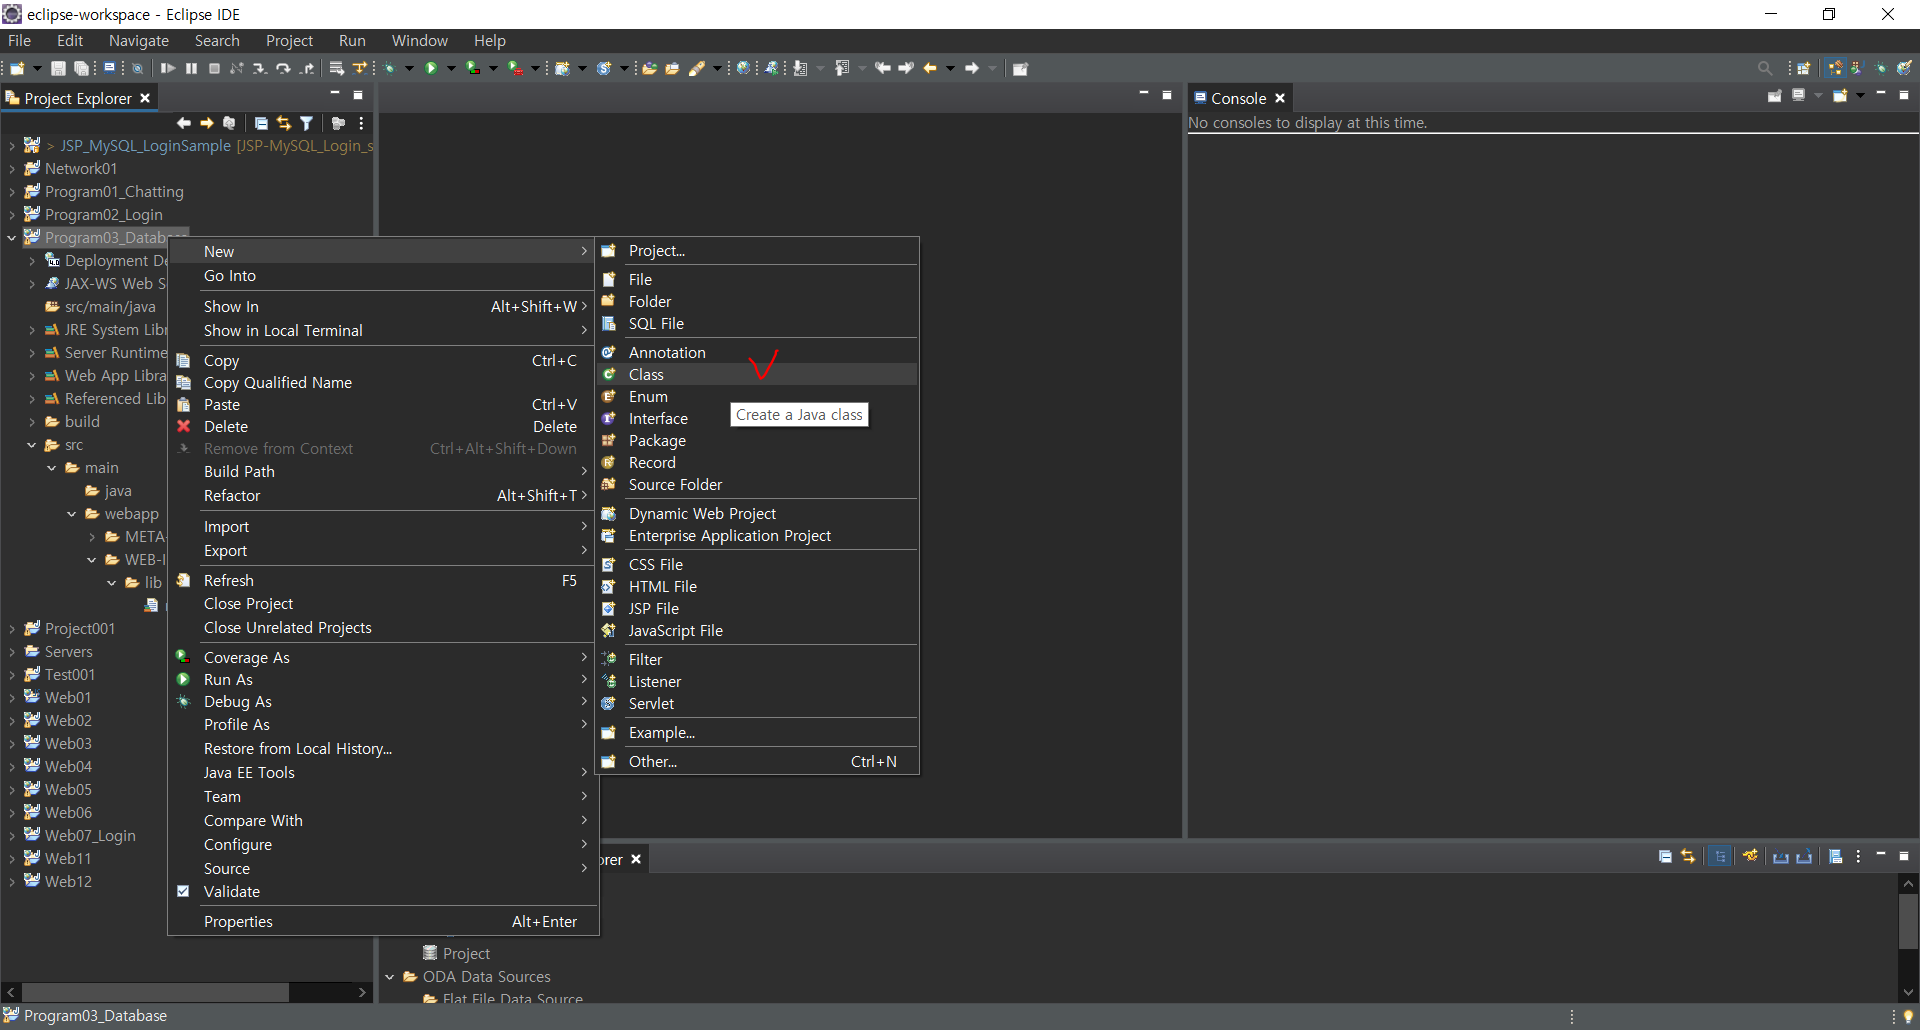The width and height of the screenshot is (1920, 1030).
Task: Click the Terminate stop icon
Action: [x=214, y=69]
